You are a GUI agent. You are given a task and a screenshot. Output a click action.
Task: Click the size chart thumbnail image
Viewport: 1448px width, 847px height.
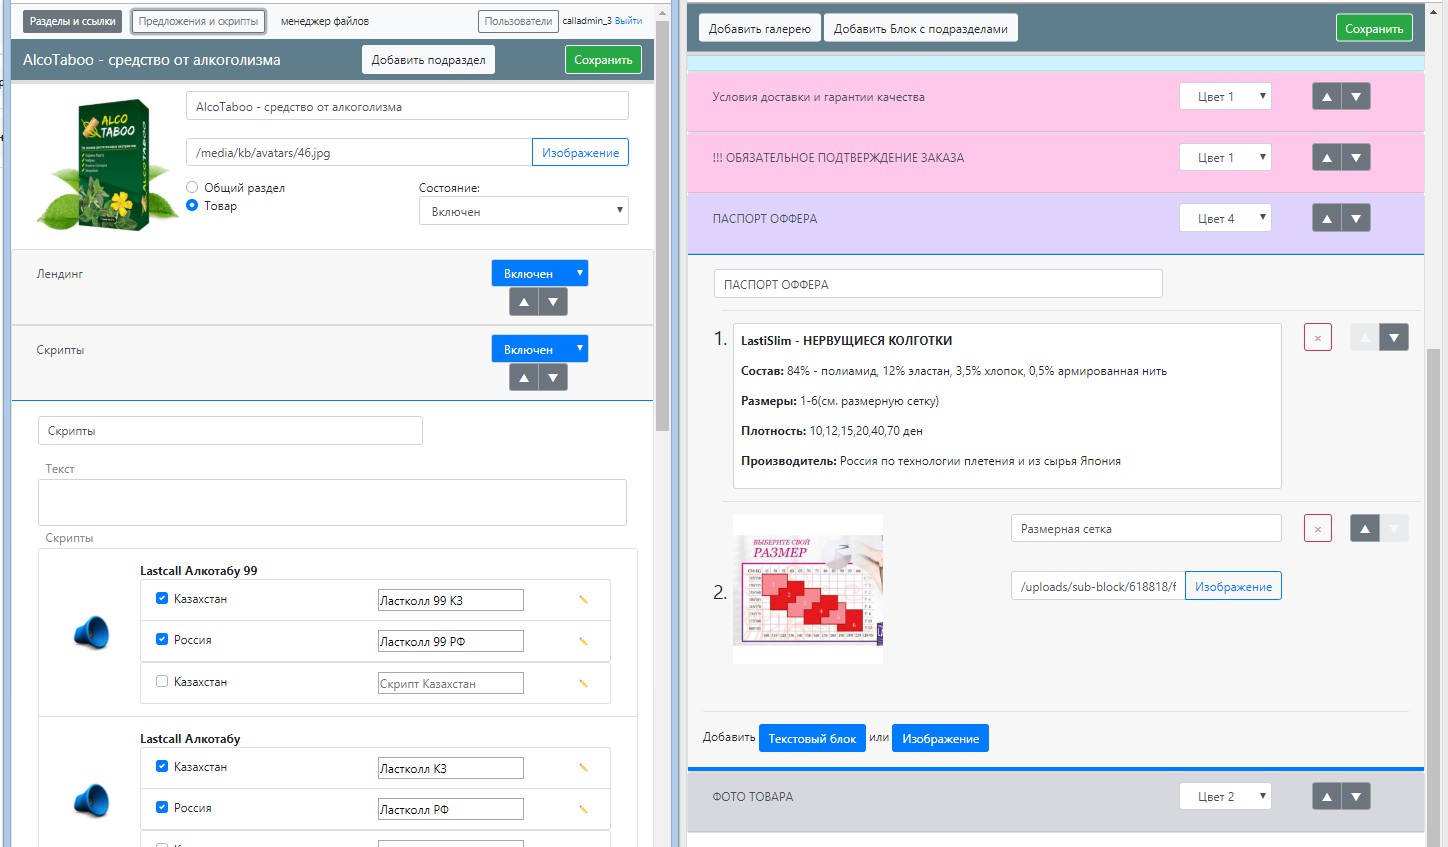808,589
